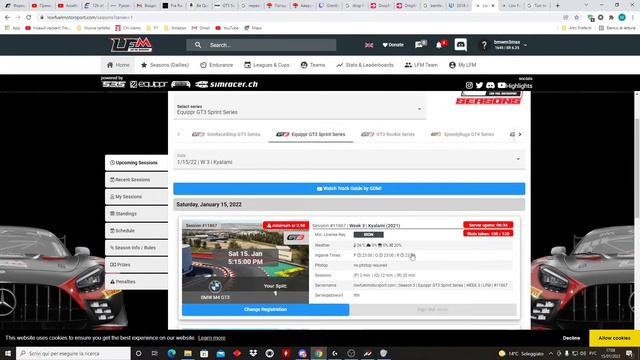
Task: Open Stats & Leaderboards menu
Action: pyautogui.click(x=365, y=65)
